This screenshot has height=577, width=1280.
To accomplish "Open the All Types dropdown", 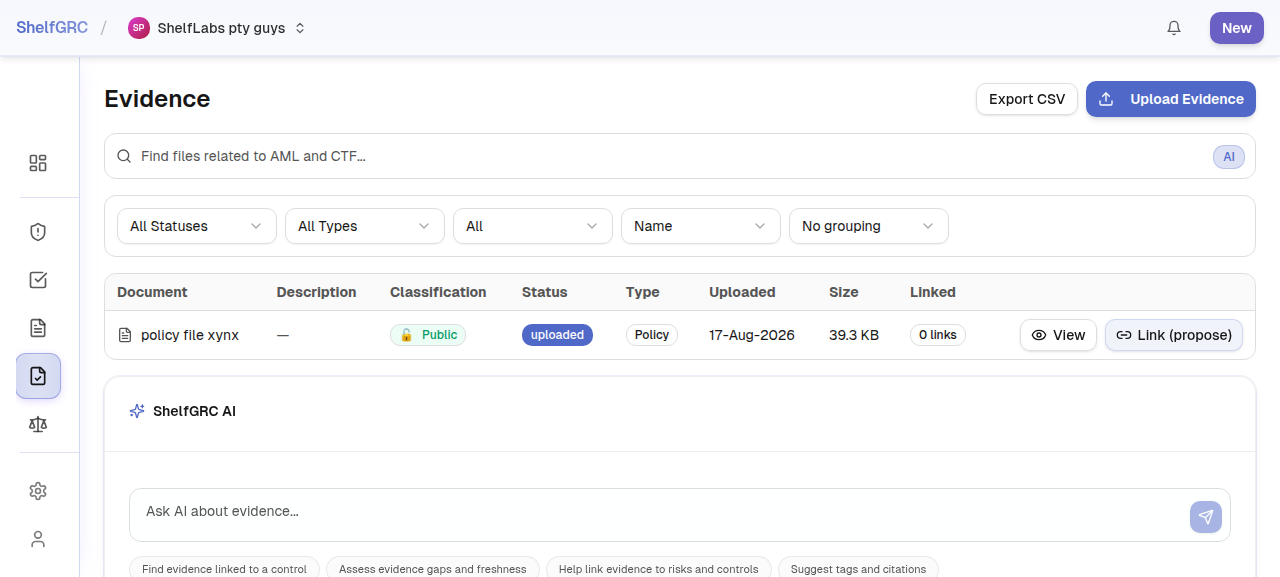I will [x=365, y=226].
